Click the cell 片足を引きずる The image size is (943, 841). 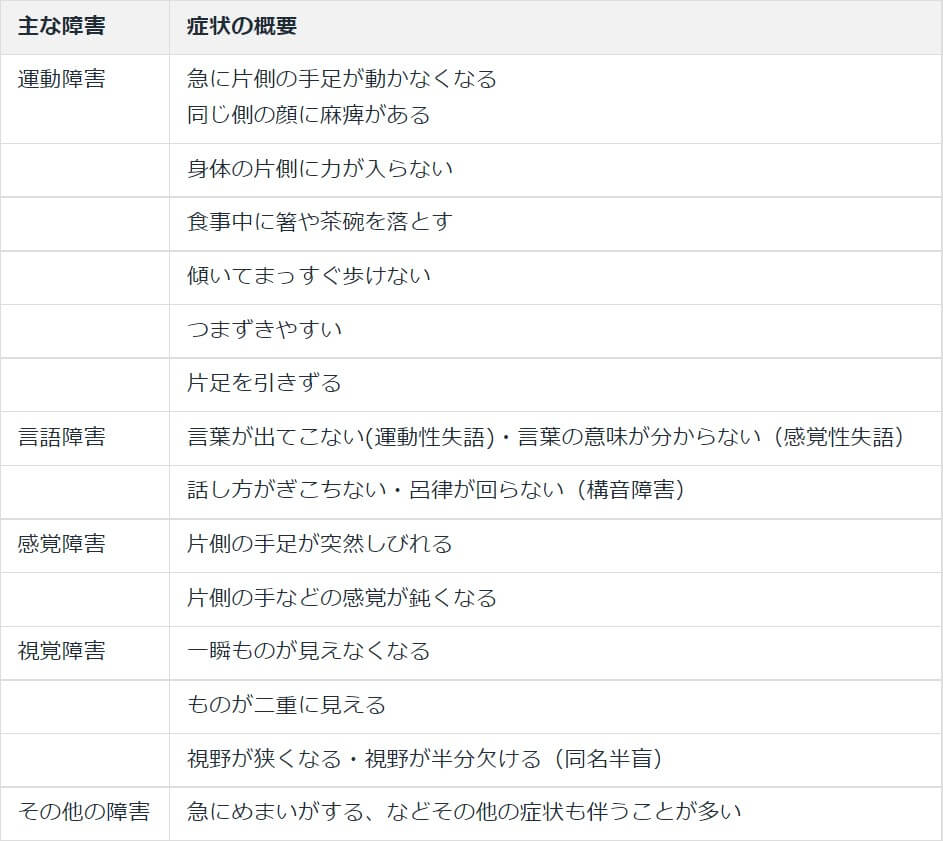click(x=265, y=383)
